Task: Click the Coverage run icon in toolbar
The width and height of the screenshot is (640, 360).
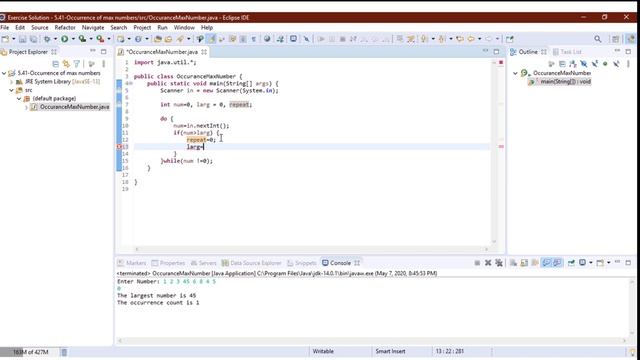Action: 82,39
